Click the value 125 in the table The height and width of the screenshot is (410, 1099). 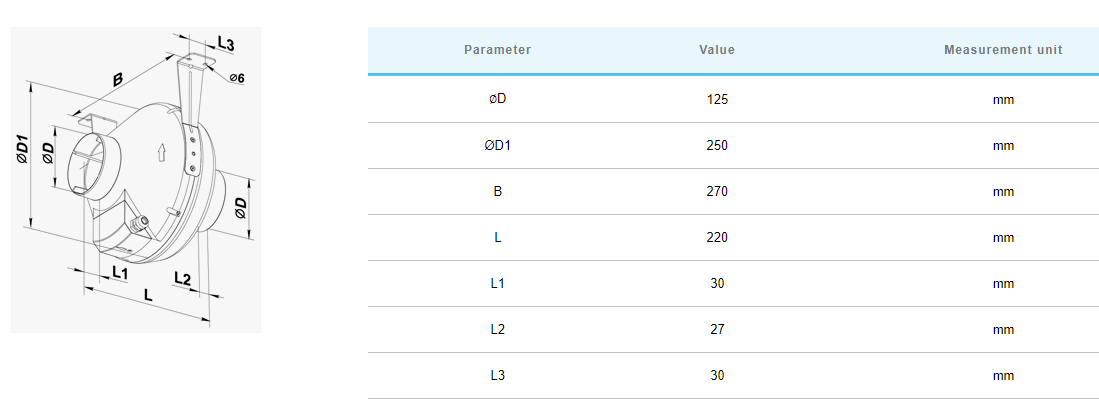tap(717, 100)
